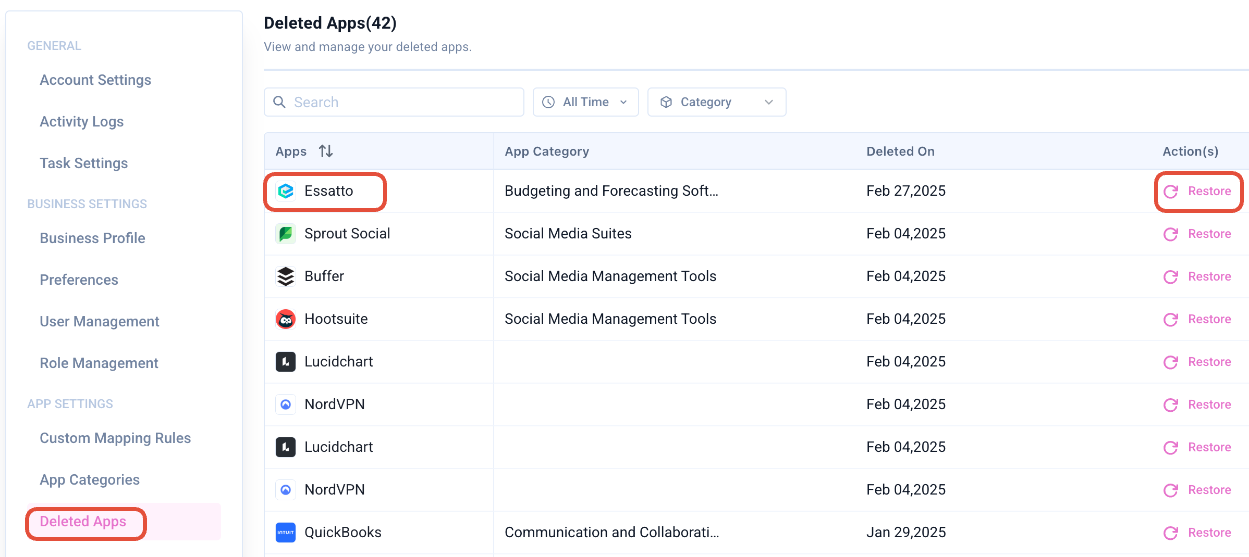The width and height of the screenshot is (1249, 557).
Task: Focus the Search apps input field
Action: click(x=394, y=102)
